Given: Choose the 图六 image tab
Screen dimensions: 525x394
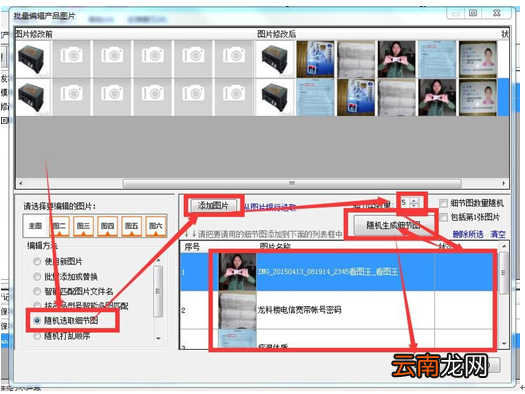Looking at the screenshot, I should tap(156, 226).
